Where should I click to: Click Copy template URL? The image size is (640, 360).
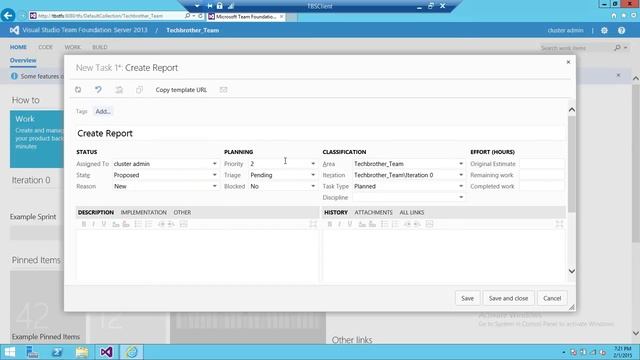click(x=181, y=90)
